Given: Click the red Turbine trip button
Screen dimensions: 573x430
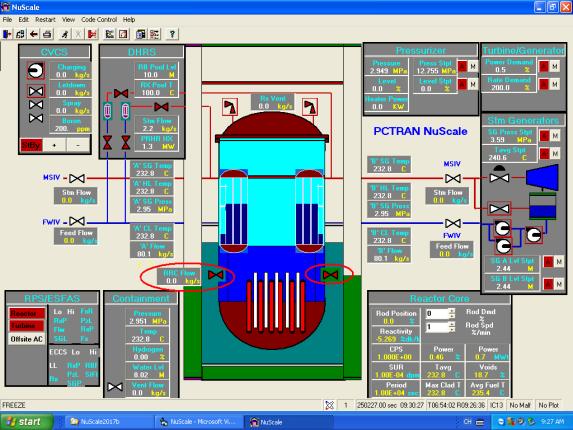Looking at the screenshot, I should (26, 326).
